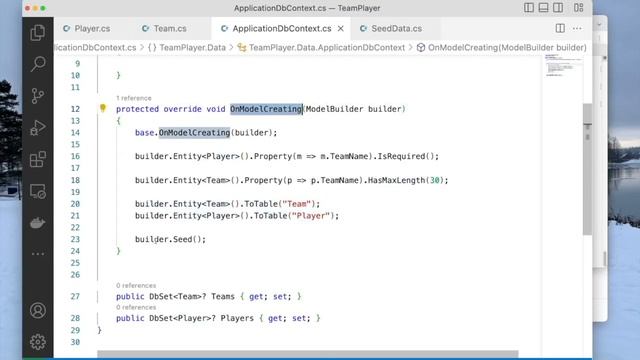Click the vertical editor scrollbar

tap(587, 169)
